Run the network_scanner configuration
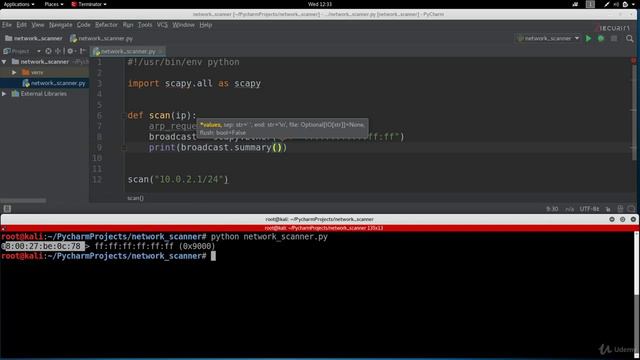Image resolution: width=640 pixels, height=360 pixels. pos(588,38)
